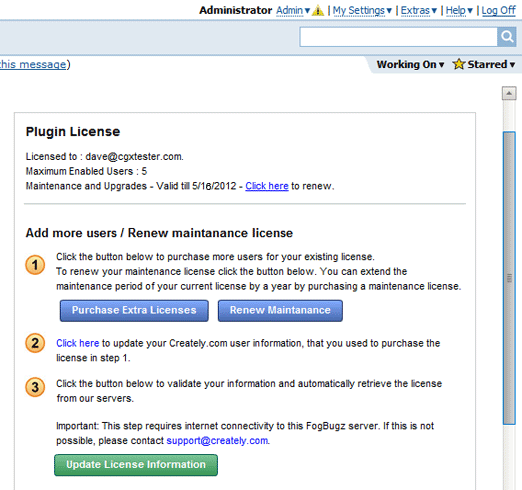
Task: Click the Renew Maintanance button
Action: click(280, 310)
